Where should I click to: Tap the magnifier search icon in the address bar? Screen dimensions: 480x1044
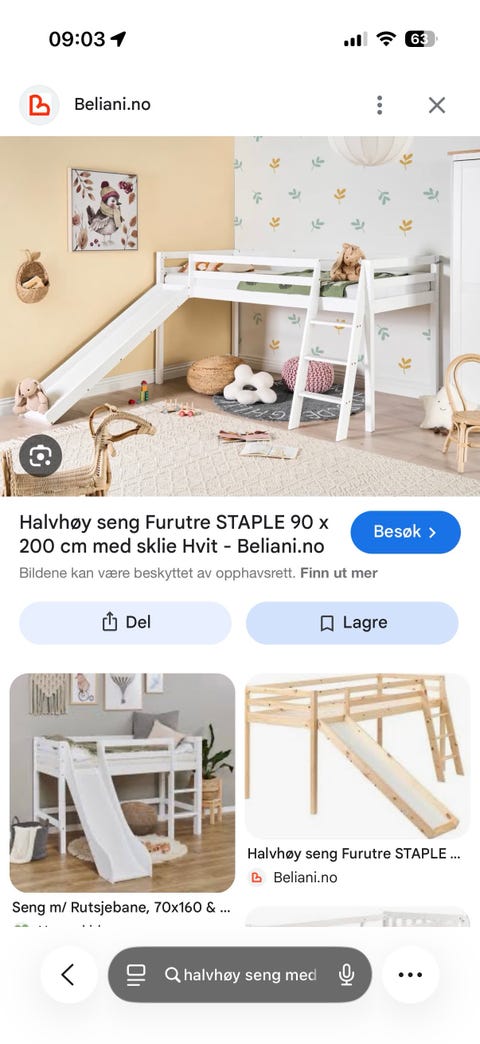pyautogui.click(x=172, y=975)
